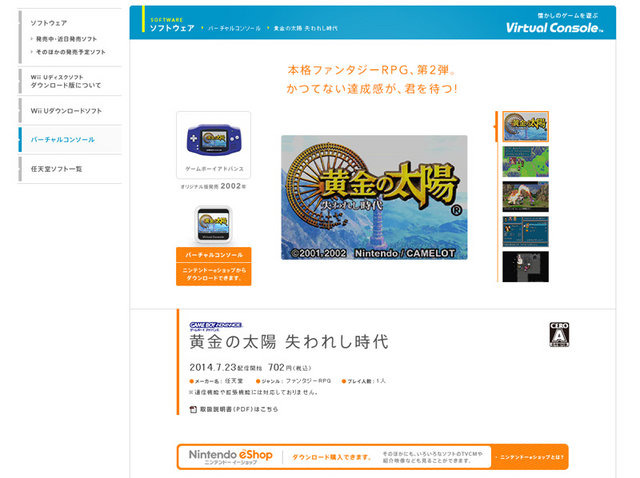This screenshot has width=640, height=478.
Task: Click ソフトウェア breadcrumb in the header
Action: (172, 28)
